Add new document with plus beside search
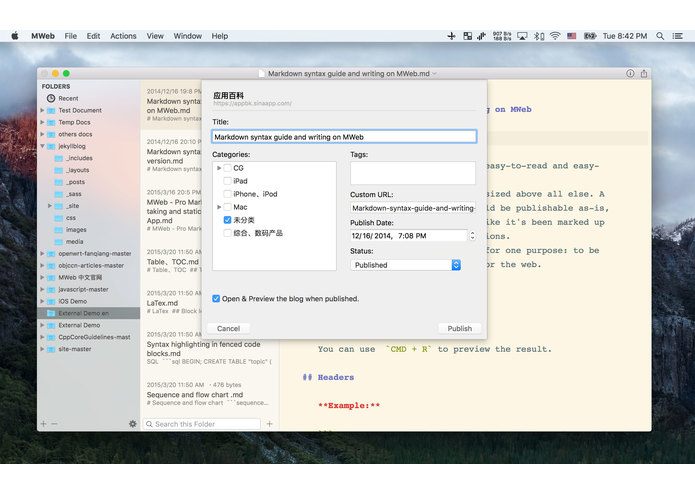This screenshot has height=494, width=695. pos(269,424)
